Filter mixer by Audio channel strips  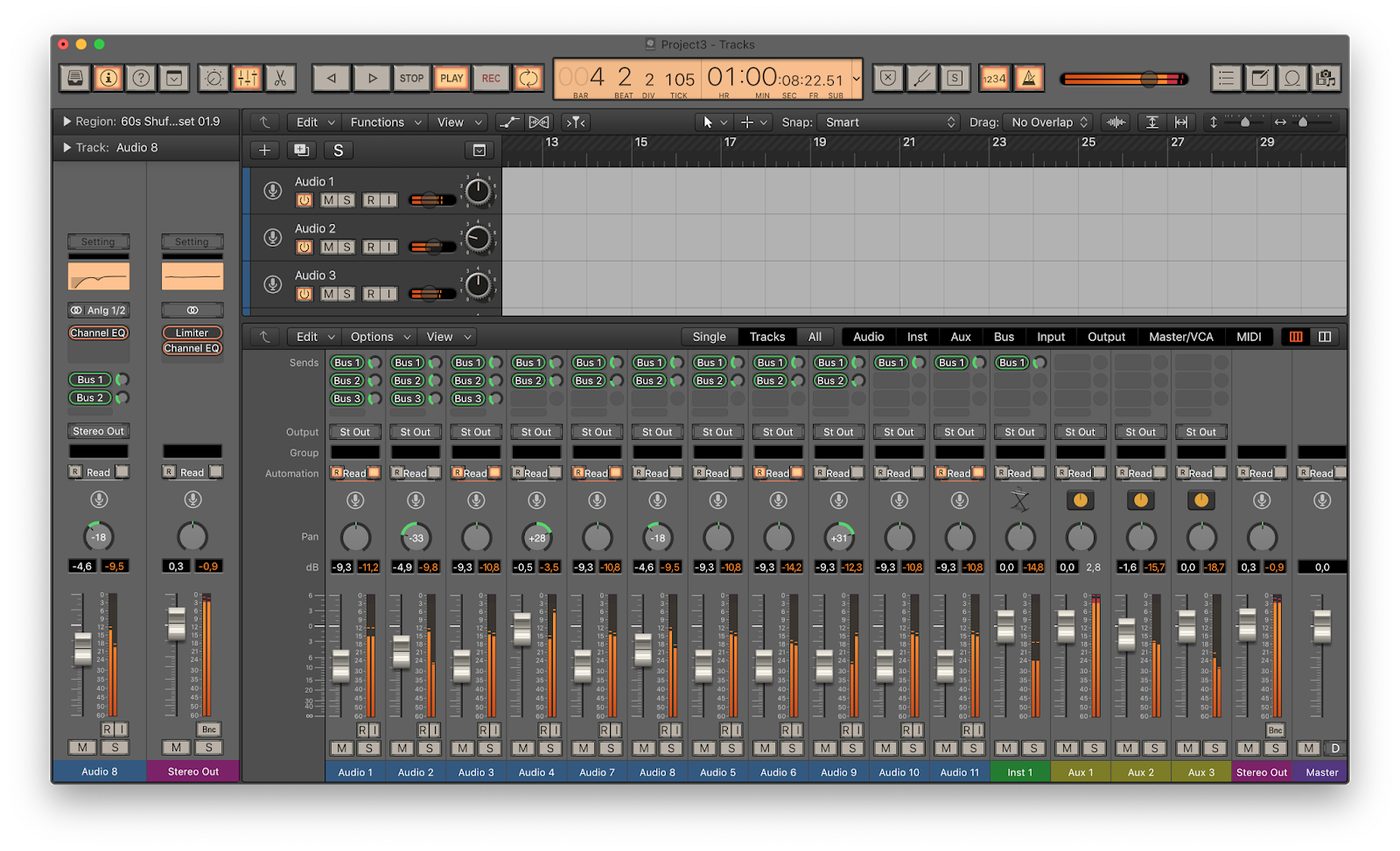coord(868,337)
